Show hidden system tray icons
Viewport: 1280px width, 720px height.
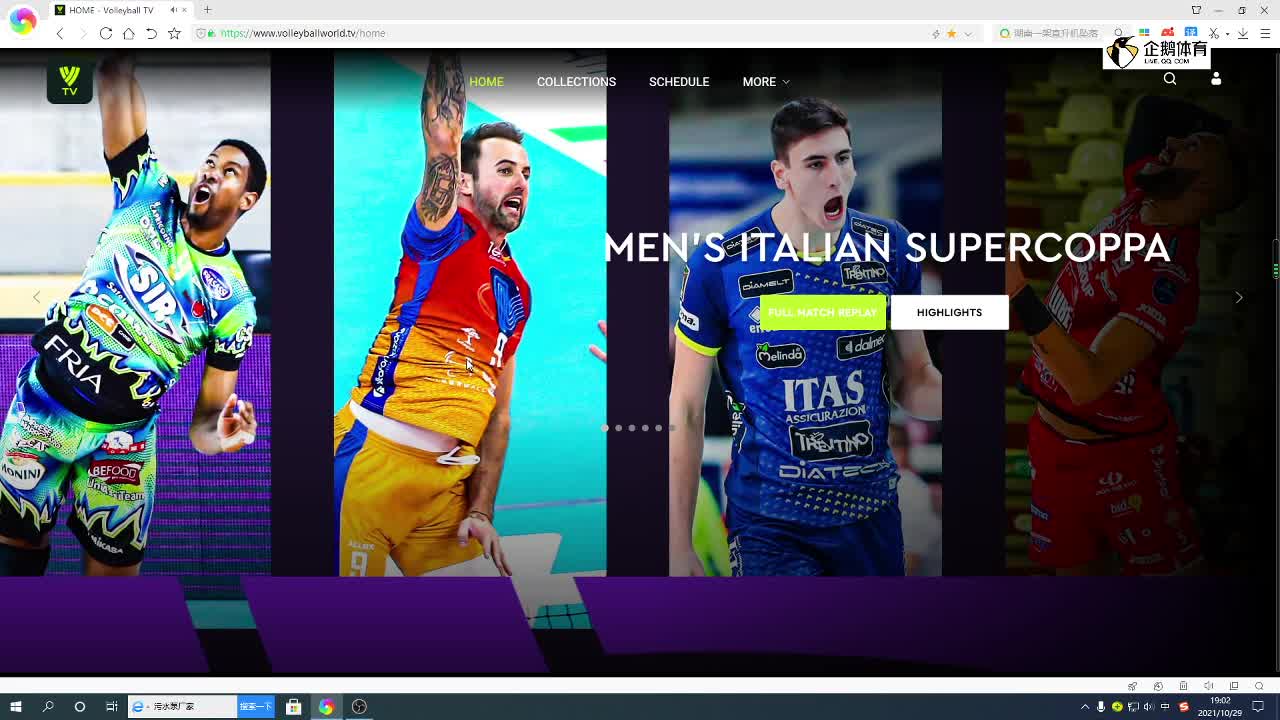[1085, 706]
